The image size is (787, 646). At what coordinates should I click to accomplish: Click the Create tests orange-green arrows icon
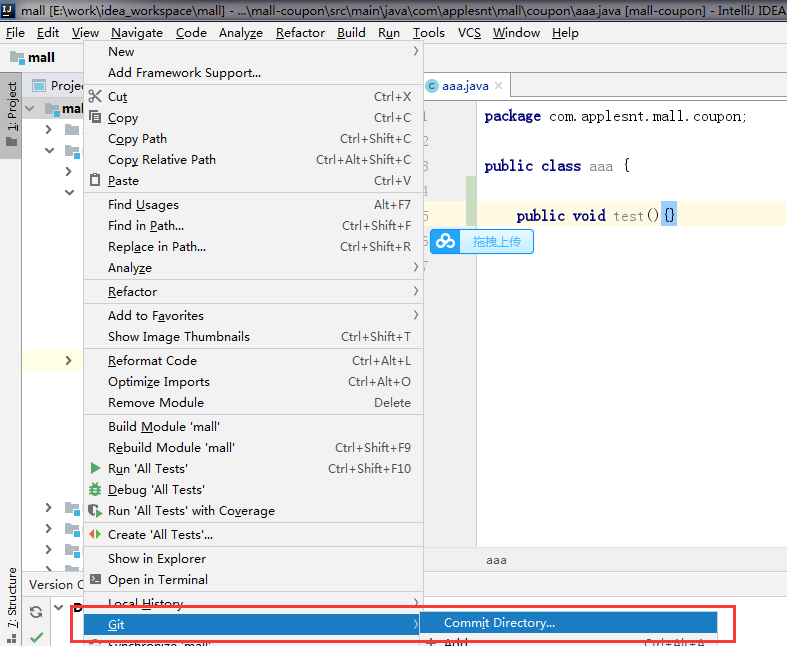click(95, 535)
